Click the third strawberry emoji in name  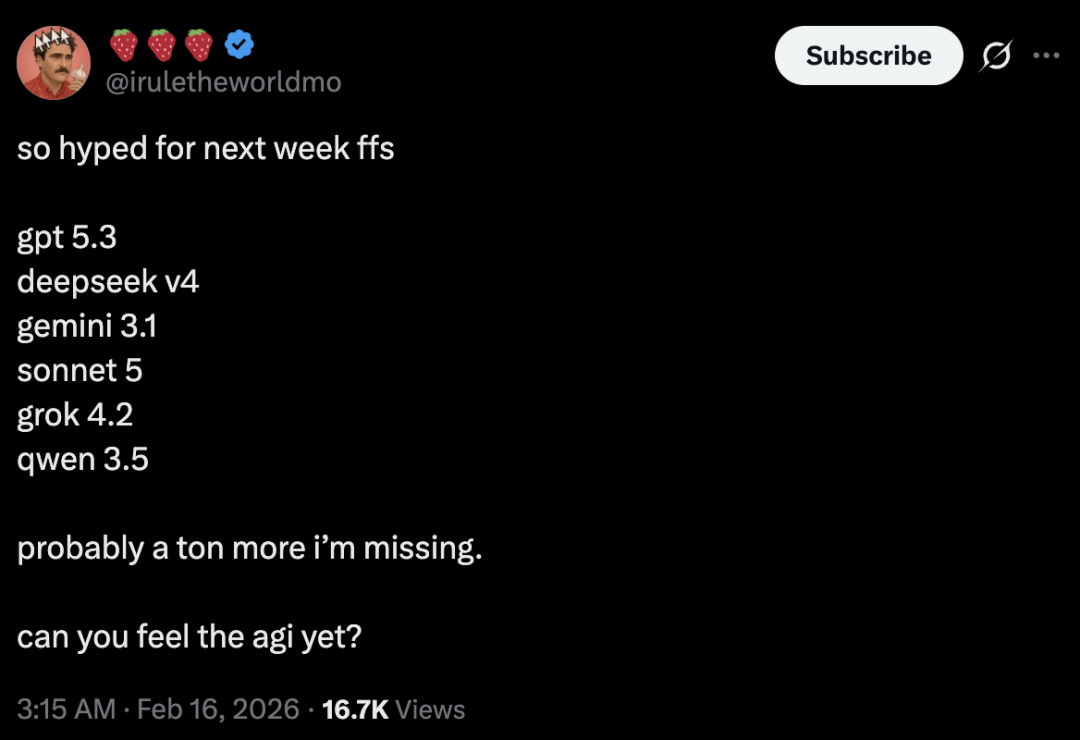coord(200,44)
